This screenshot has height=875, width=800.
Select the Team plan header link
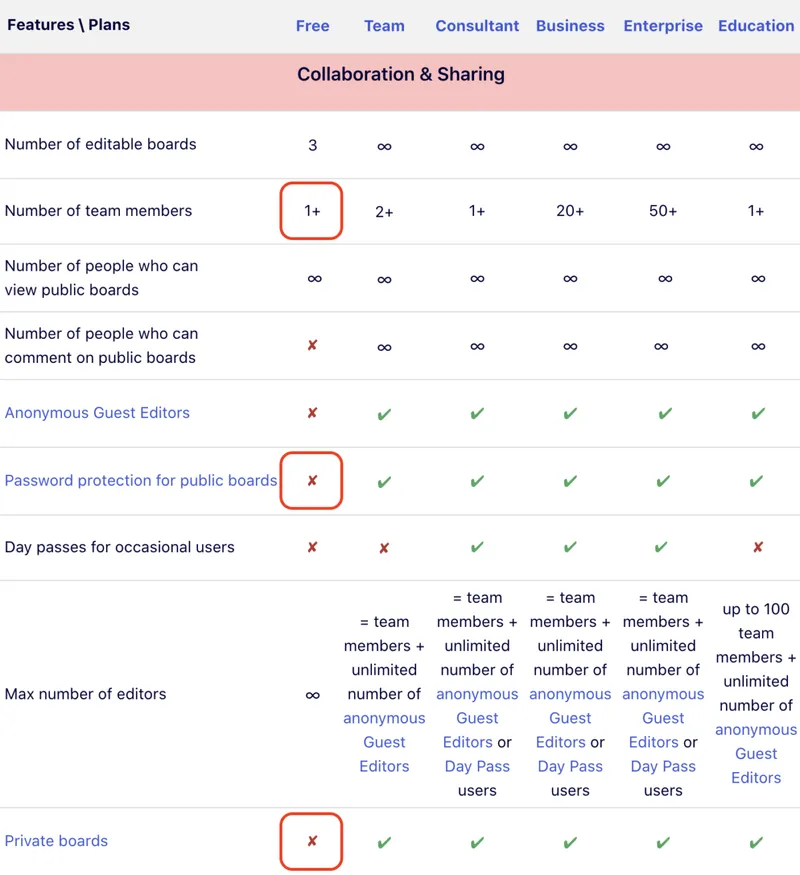click(384, 26)
